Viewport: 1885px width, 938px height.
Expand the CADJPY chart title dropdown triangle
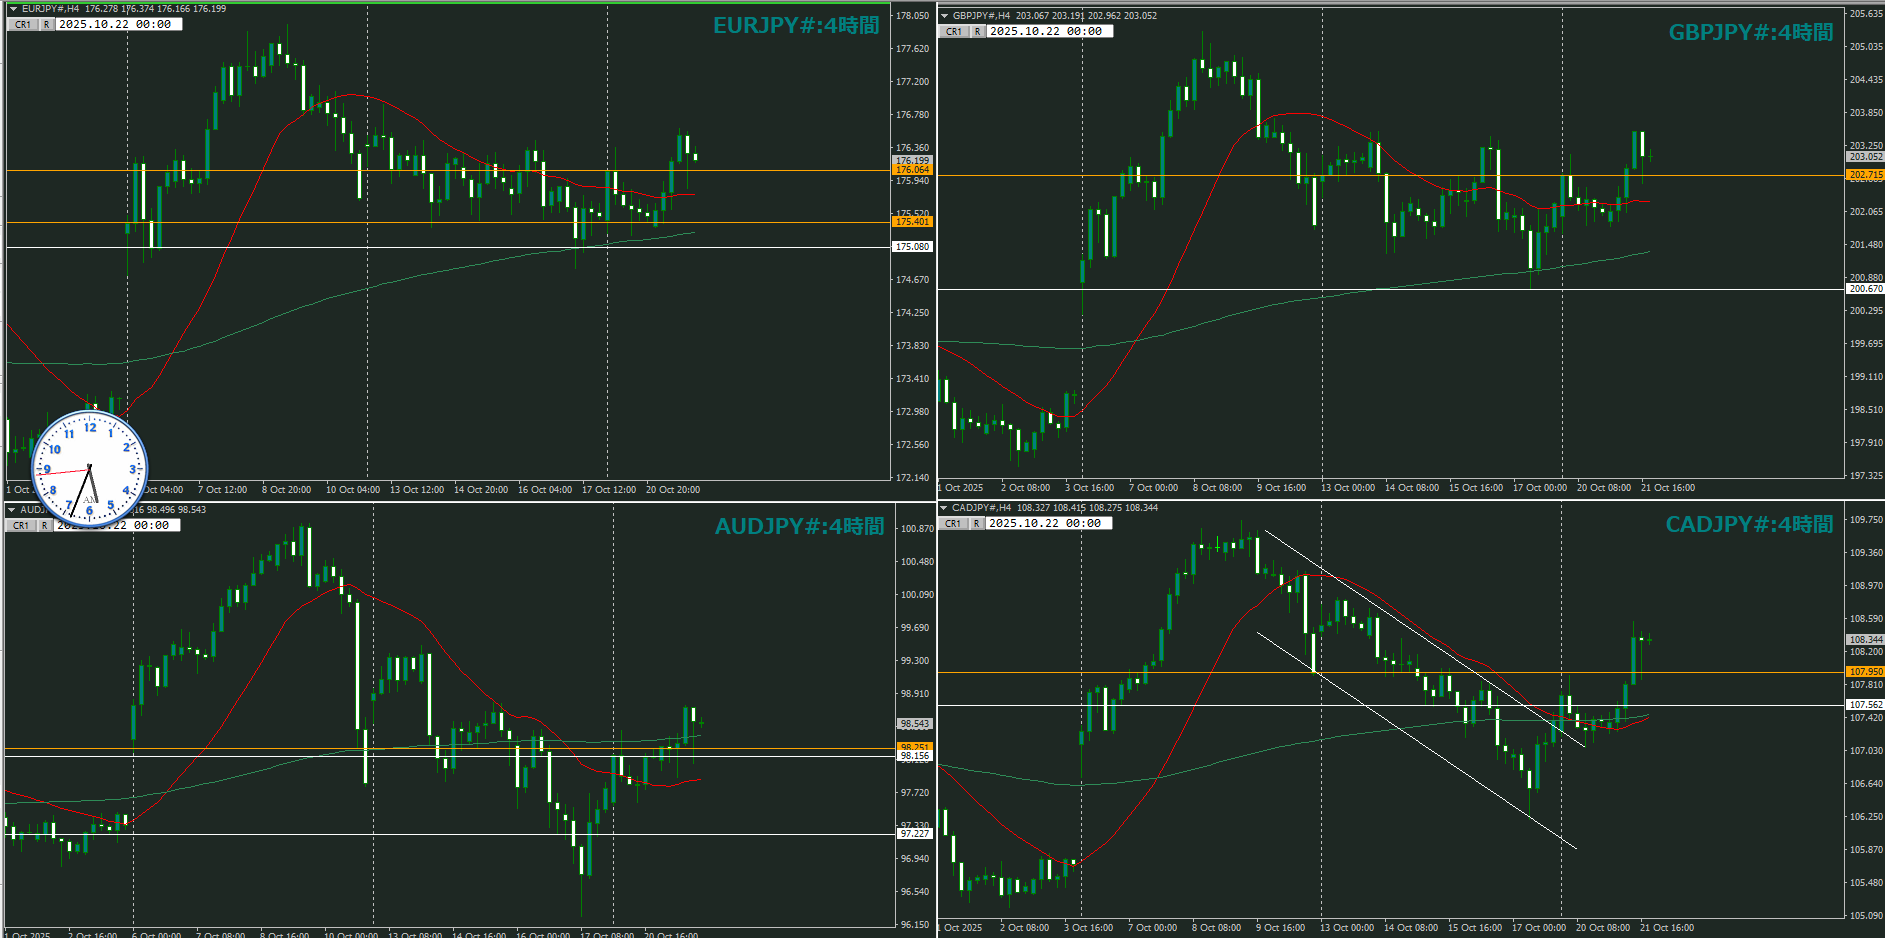944,508
